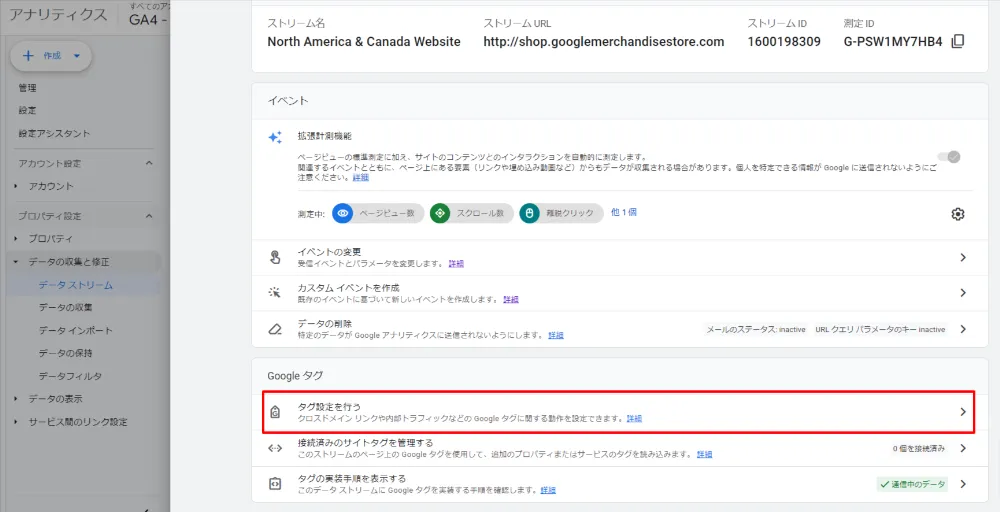1000x512 pixels.
Task: Open 詳細 link in イベントの変更 row
Action: click(456, 263)
